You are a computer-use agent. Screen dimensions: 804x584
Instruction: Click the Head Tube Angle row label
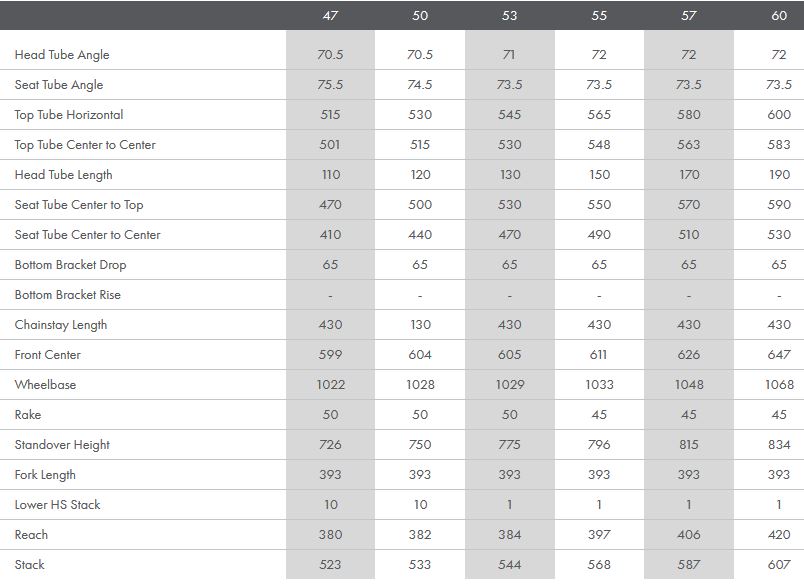point(62,55)
